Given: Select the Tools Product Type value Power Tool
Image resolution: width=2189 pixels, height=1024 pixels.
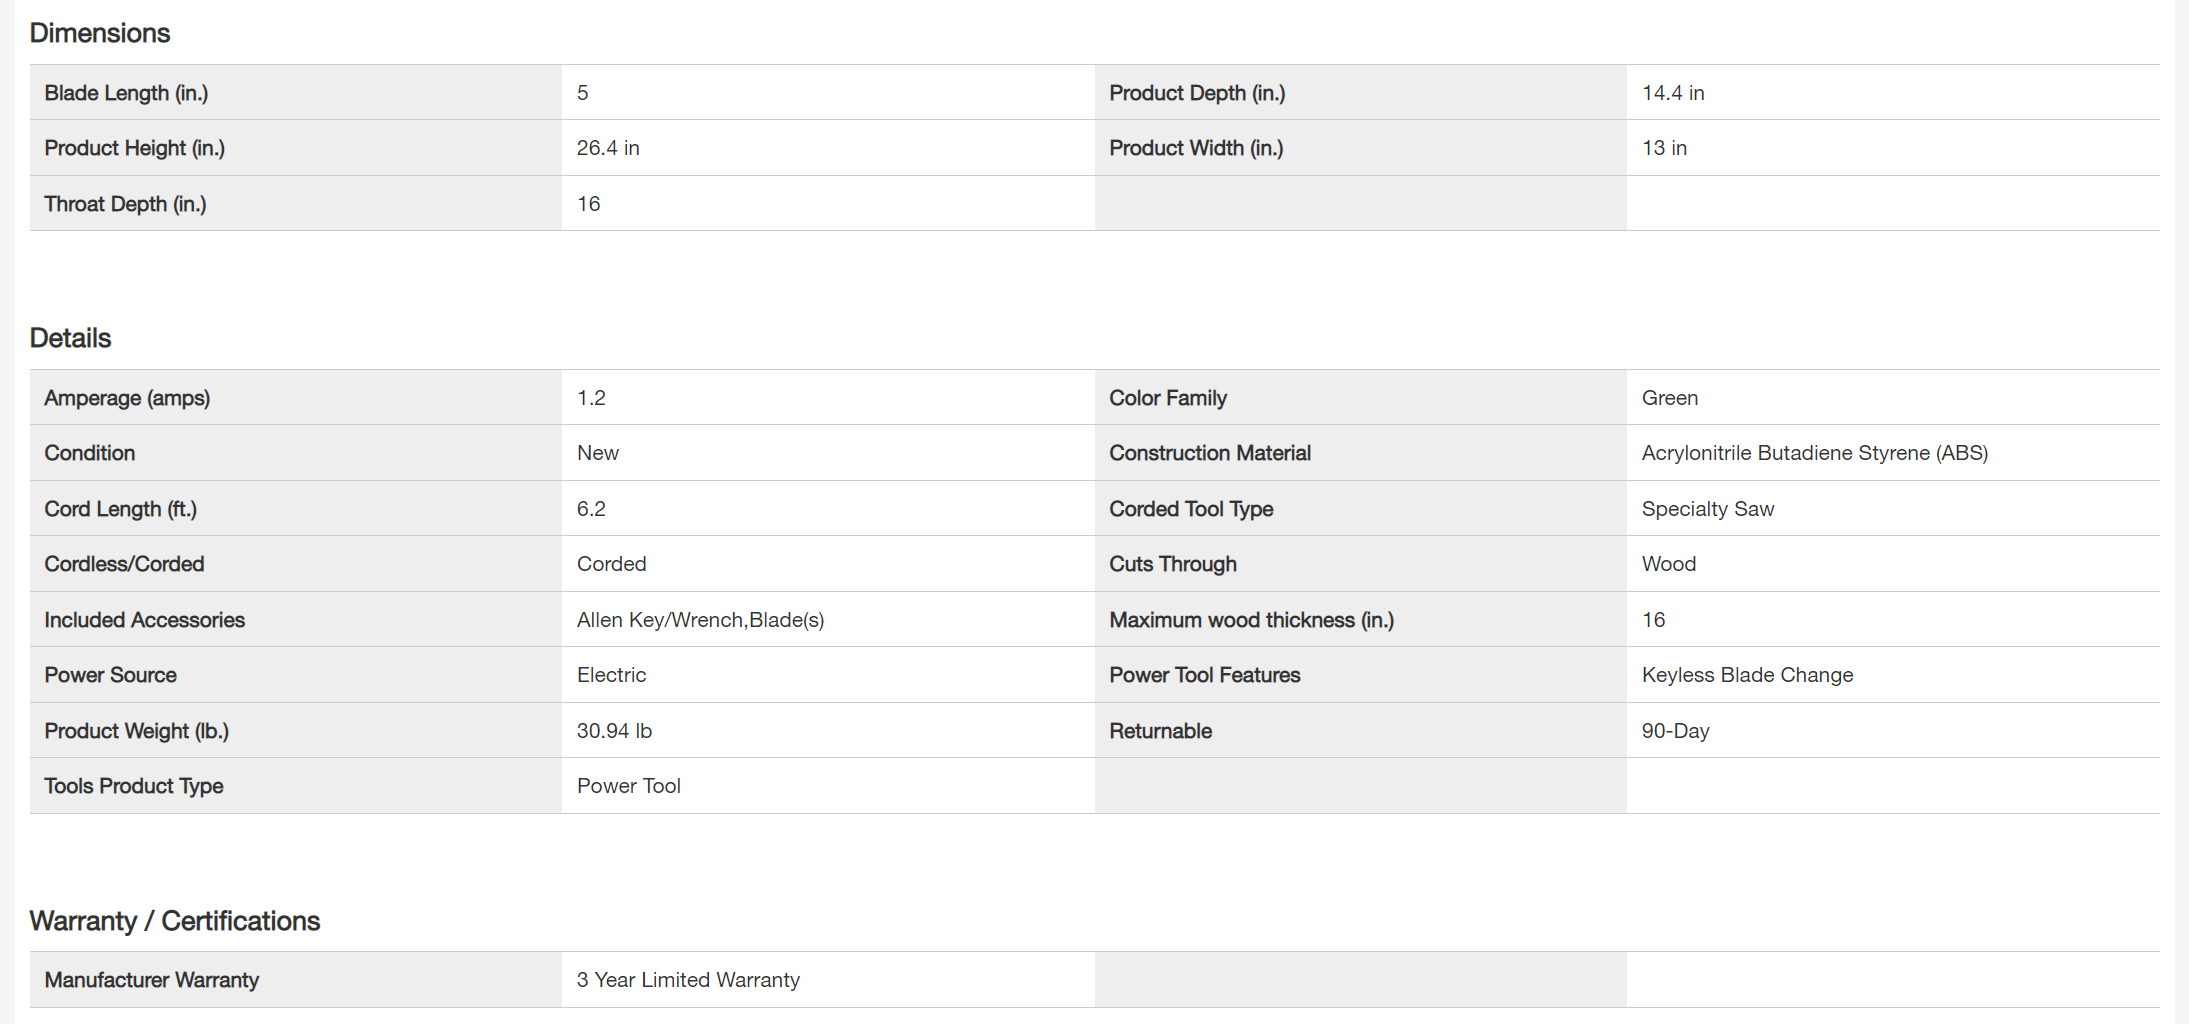Looking at the screenshot, I should 628,786.
